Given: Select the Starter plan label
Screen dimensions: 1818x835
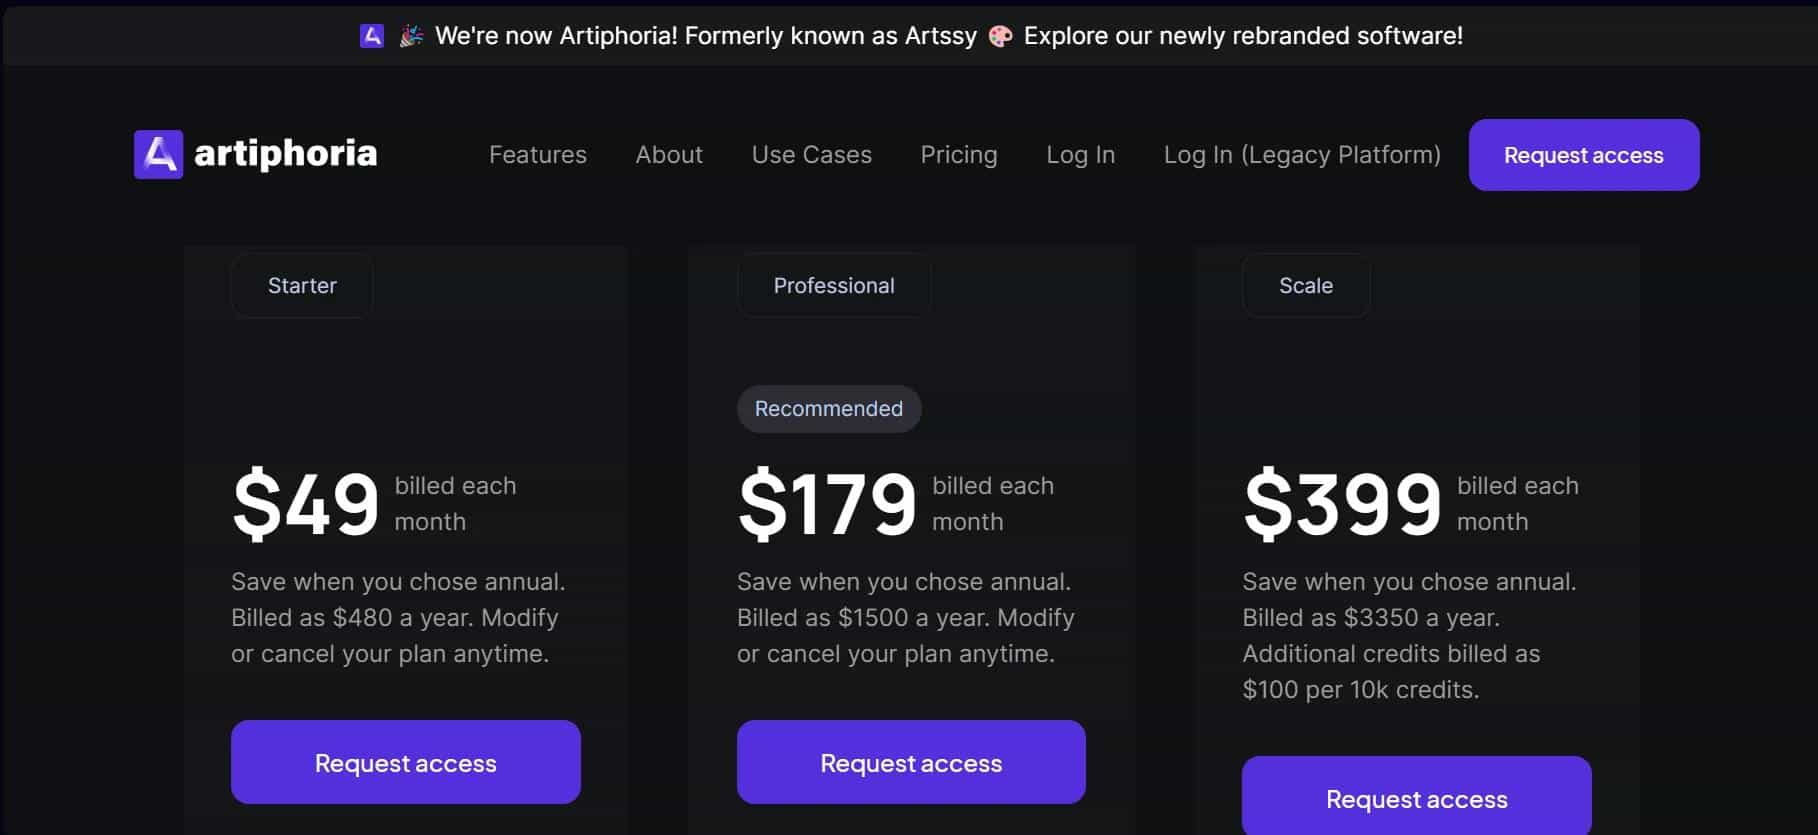Looking at the screenshot, I should 302,286.
